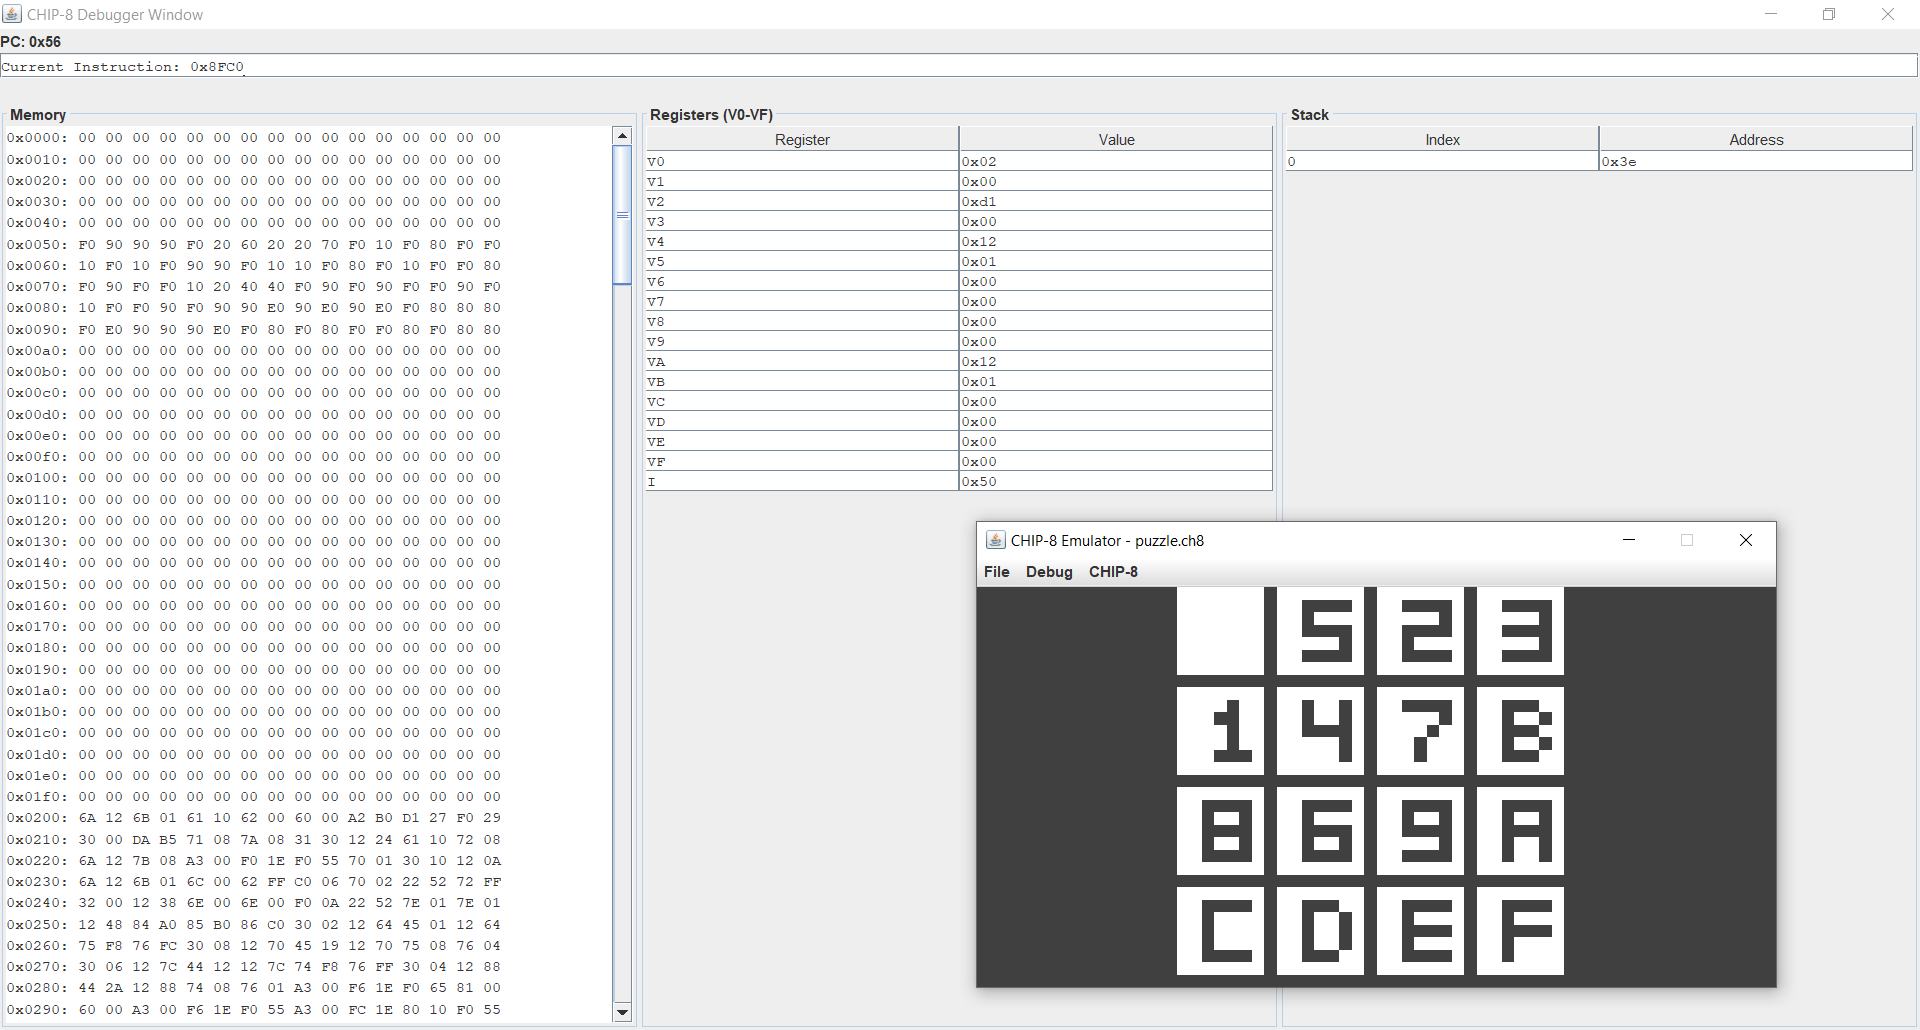Click puzzle tile showing 9
Screen dimensions: 1920x1030
pos(1420,831)
